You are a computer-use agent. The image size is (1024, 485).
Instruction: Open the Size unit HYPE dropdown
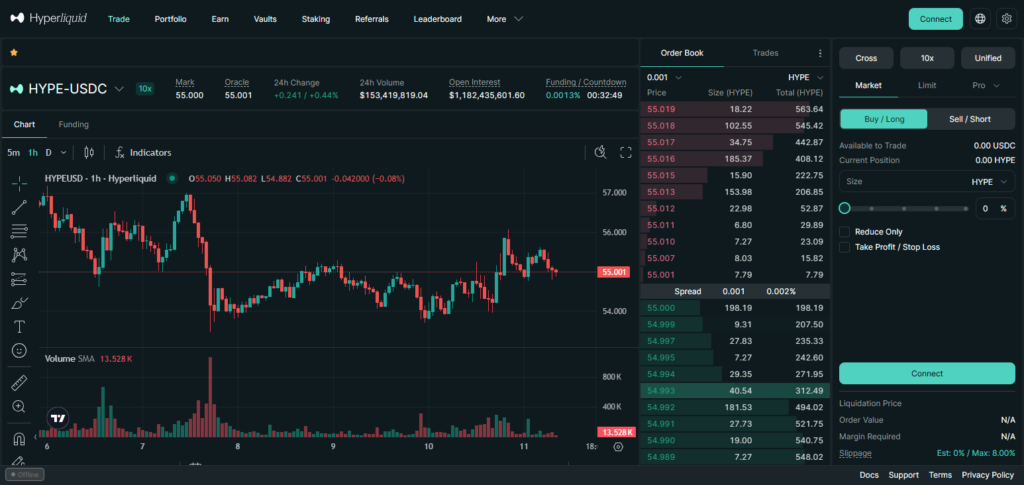(x=989, y=182)
